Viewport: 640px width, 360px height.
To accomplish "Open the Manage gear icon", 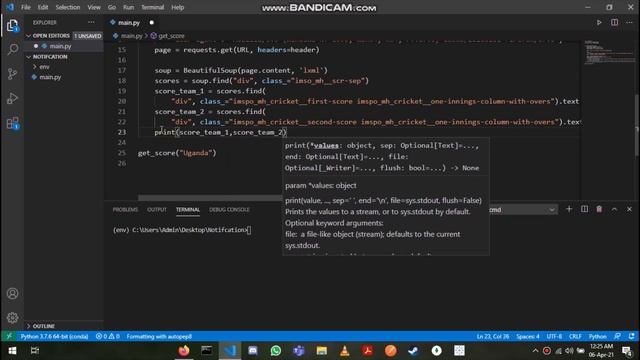I will [x=13, y=318].
